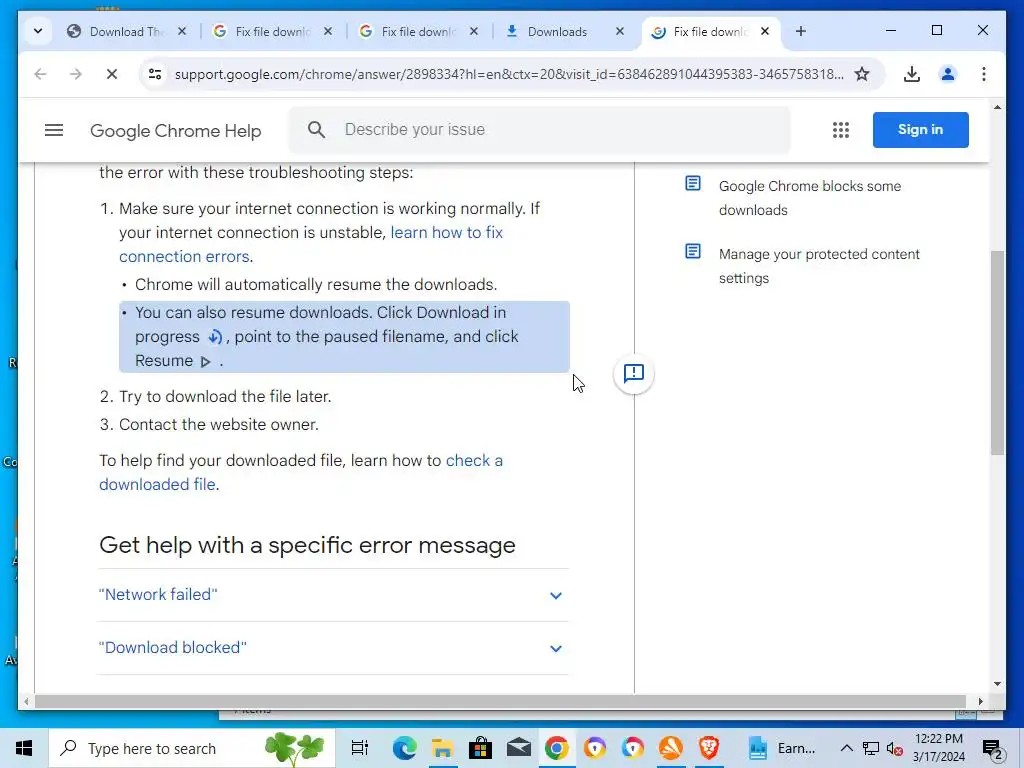Open Chrome profile icon
Screen dimensions: 1024x768
click(x=948, y=74)
